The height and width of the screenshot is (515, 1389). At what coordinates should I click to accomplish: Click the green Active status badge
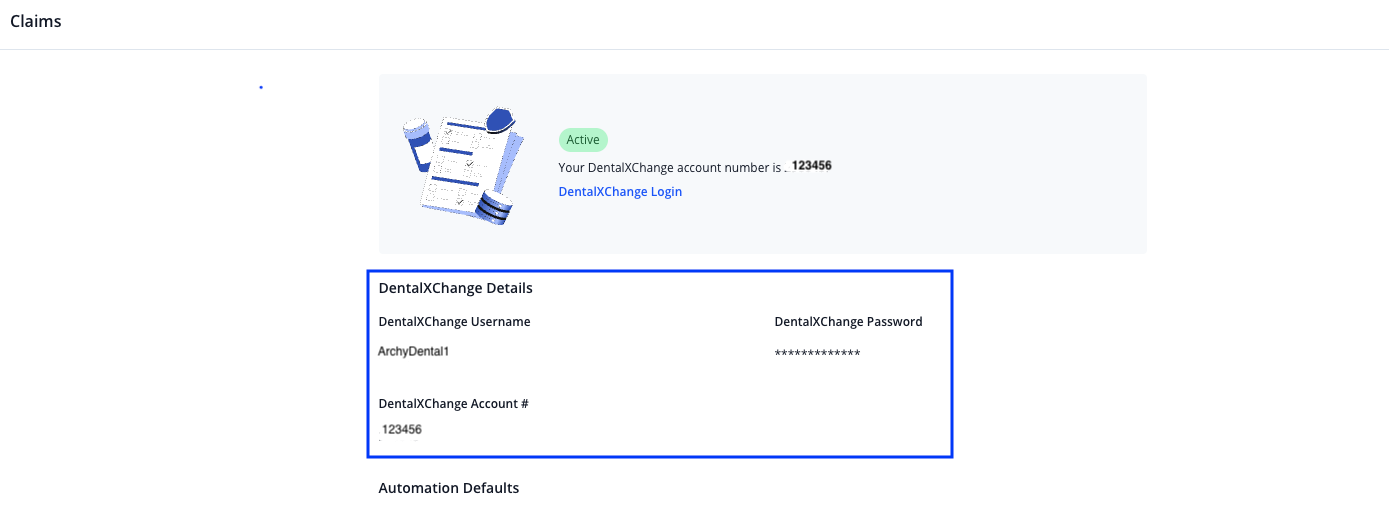583,140
